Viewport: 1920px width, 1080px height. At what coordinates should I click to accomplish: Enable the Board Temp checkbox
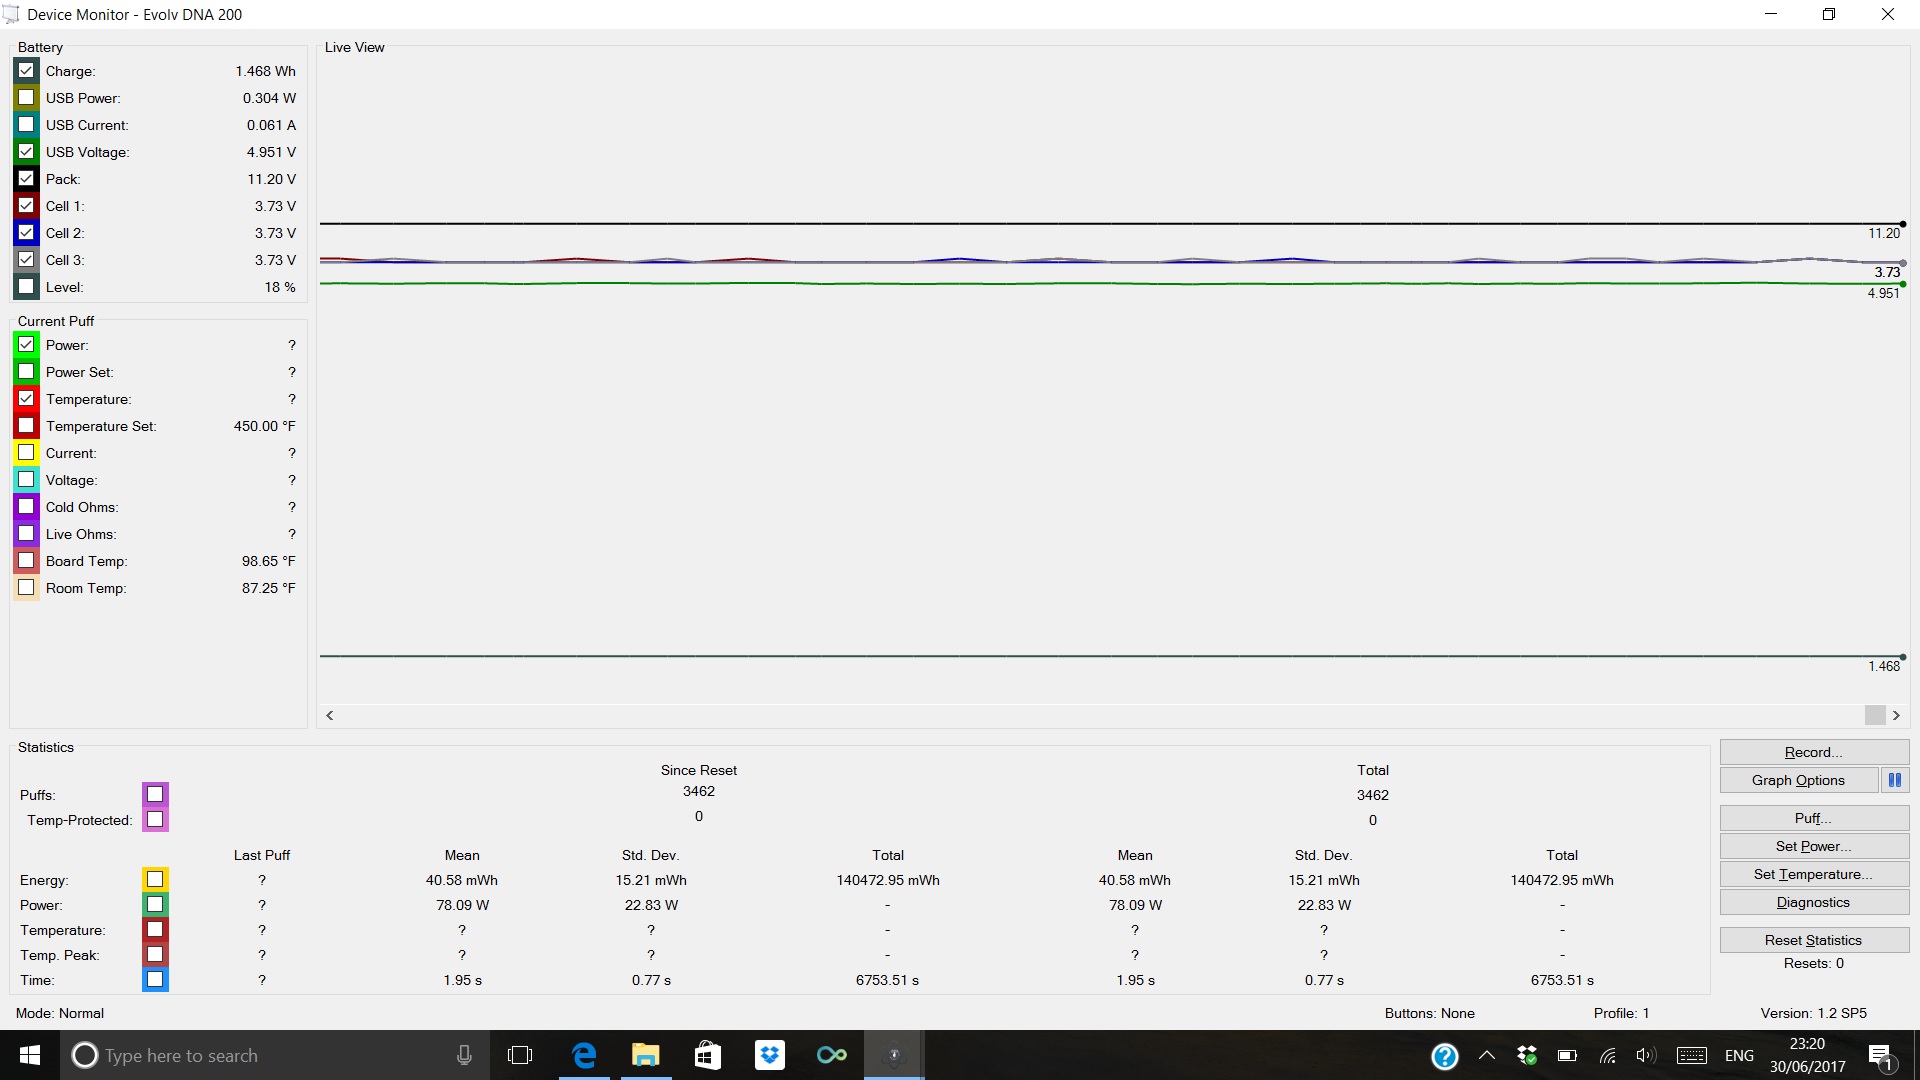click(x=26, y=560)
